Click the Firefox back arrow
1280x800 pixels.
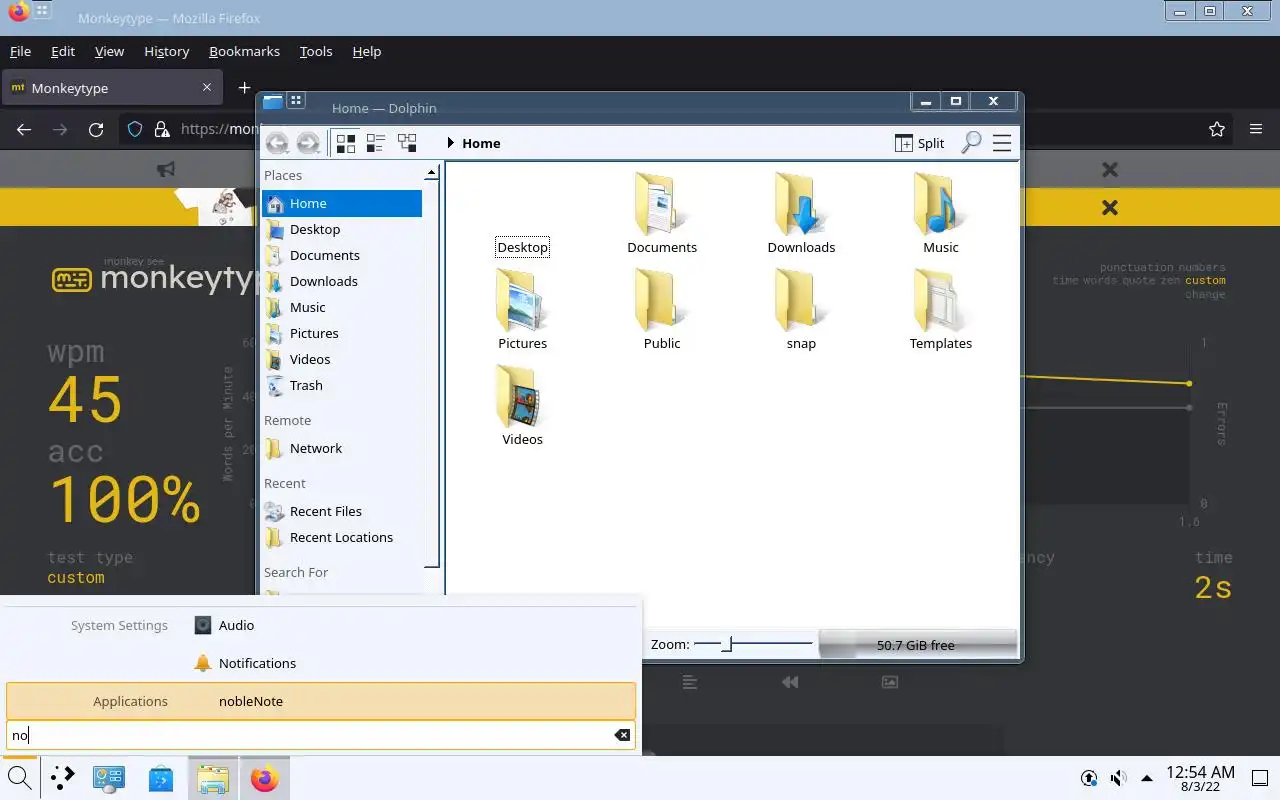tap(24, 129)
